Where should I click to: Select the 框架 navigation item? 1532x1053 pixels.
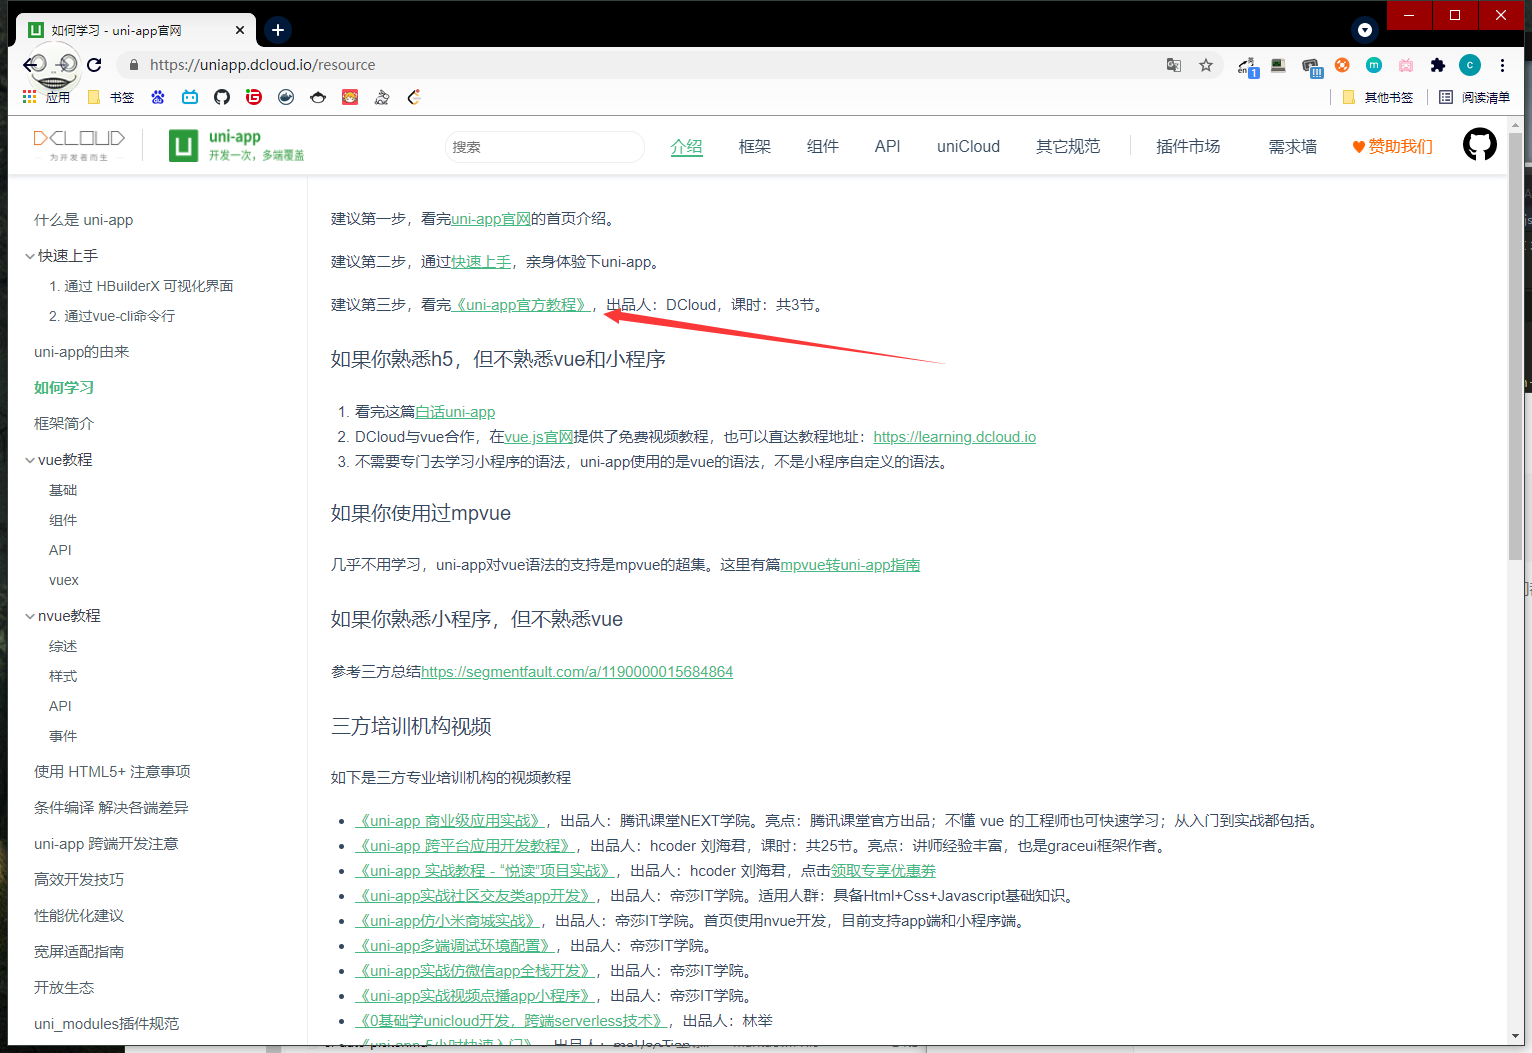tap(755, 146)
